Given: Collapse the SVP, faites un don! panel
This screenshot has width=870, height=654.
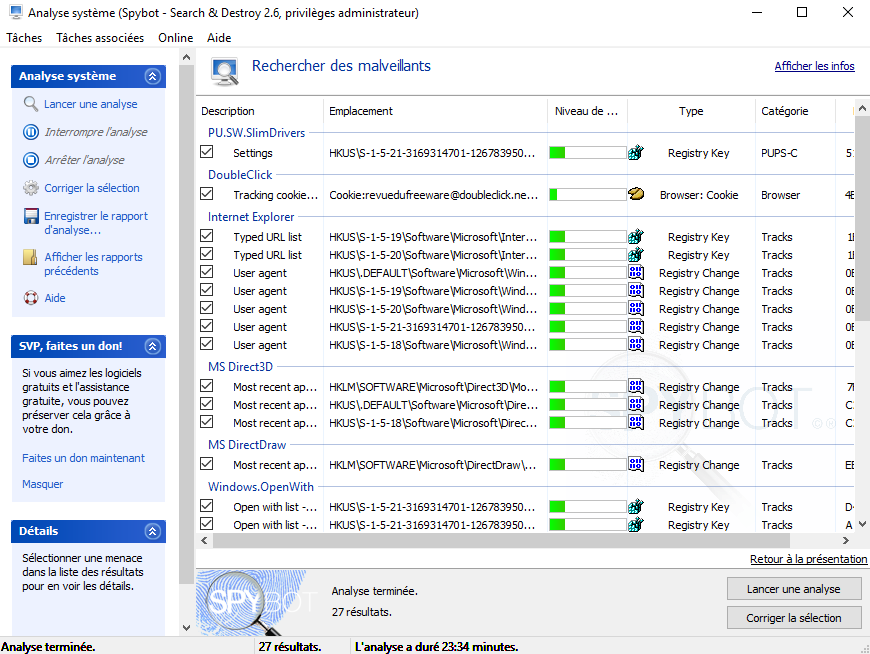Looking at the screenshot, I should click(x=153, y=346).
